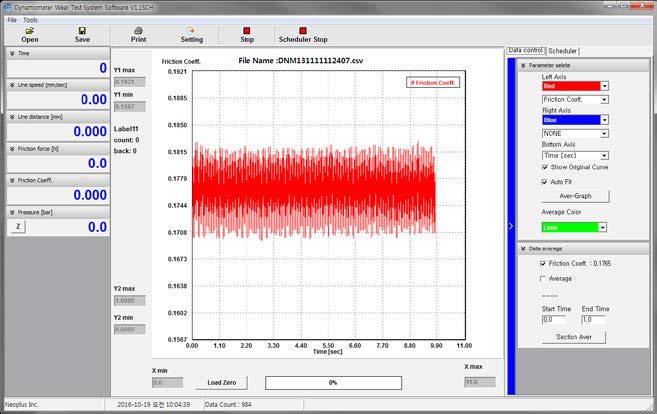Open the Friction Coeff. left axis dropdown
The height and width of the screenshot is (414, 657).
(x=604, y=100)
